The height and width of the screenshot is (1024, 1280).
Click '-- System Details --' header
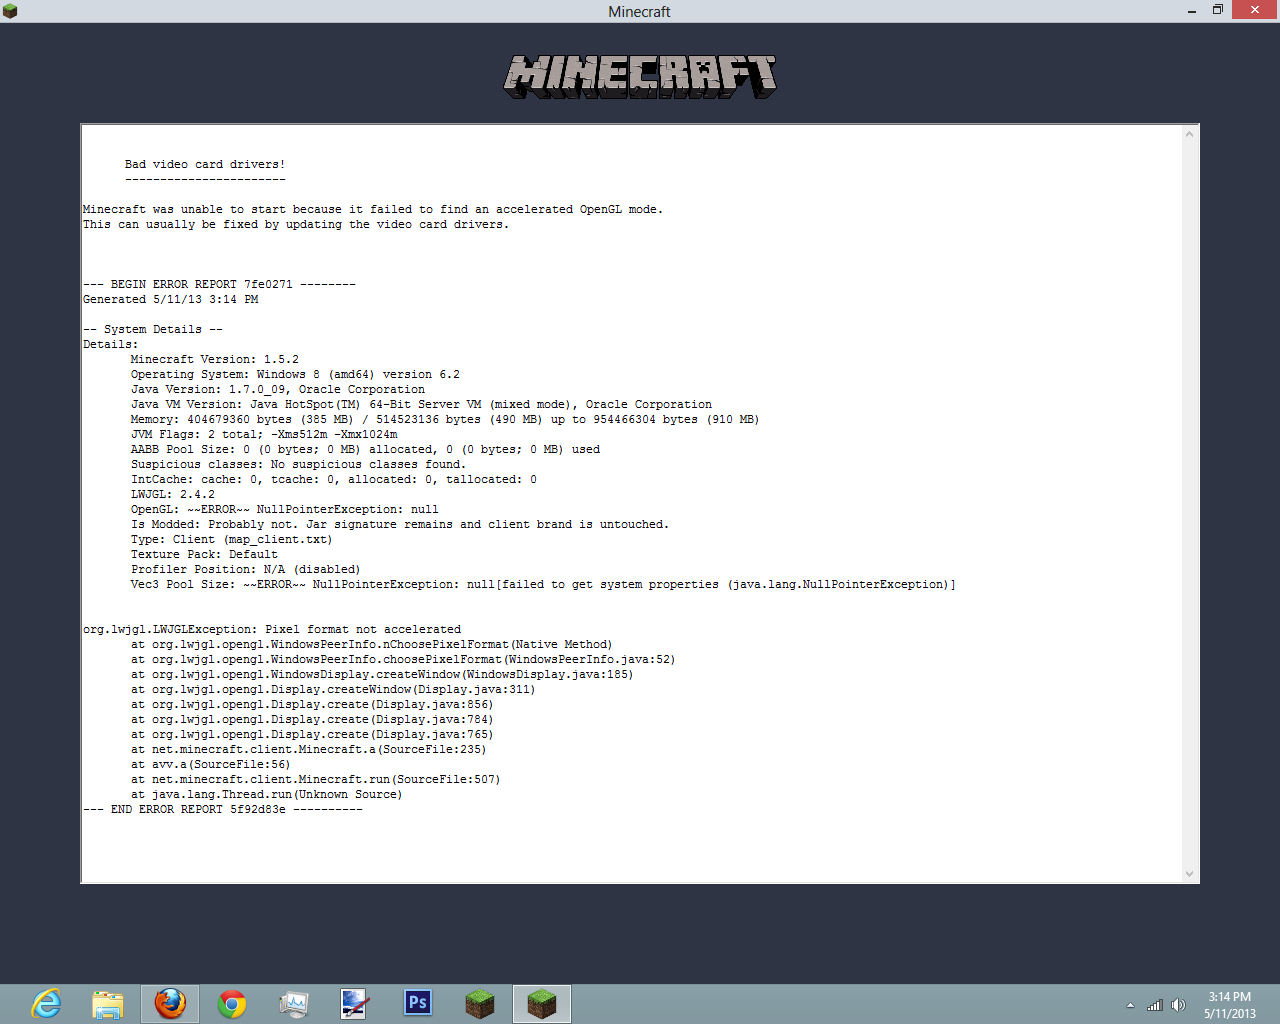point(153,329)
